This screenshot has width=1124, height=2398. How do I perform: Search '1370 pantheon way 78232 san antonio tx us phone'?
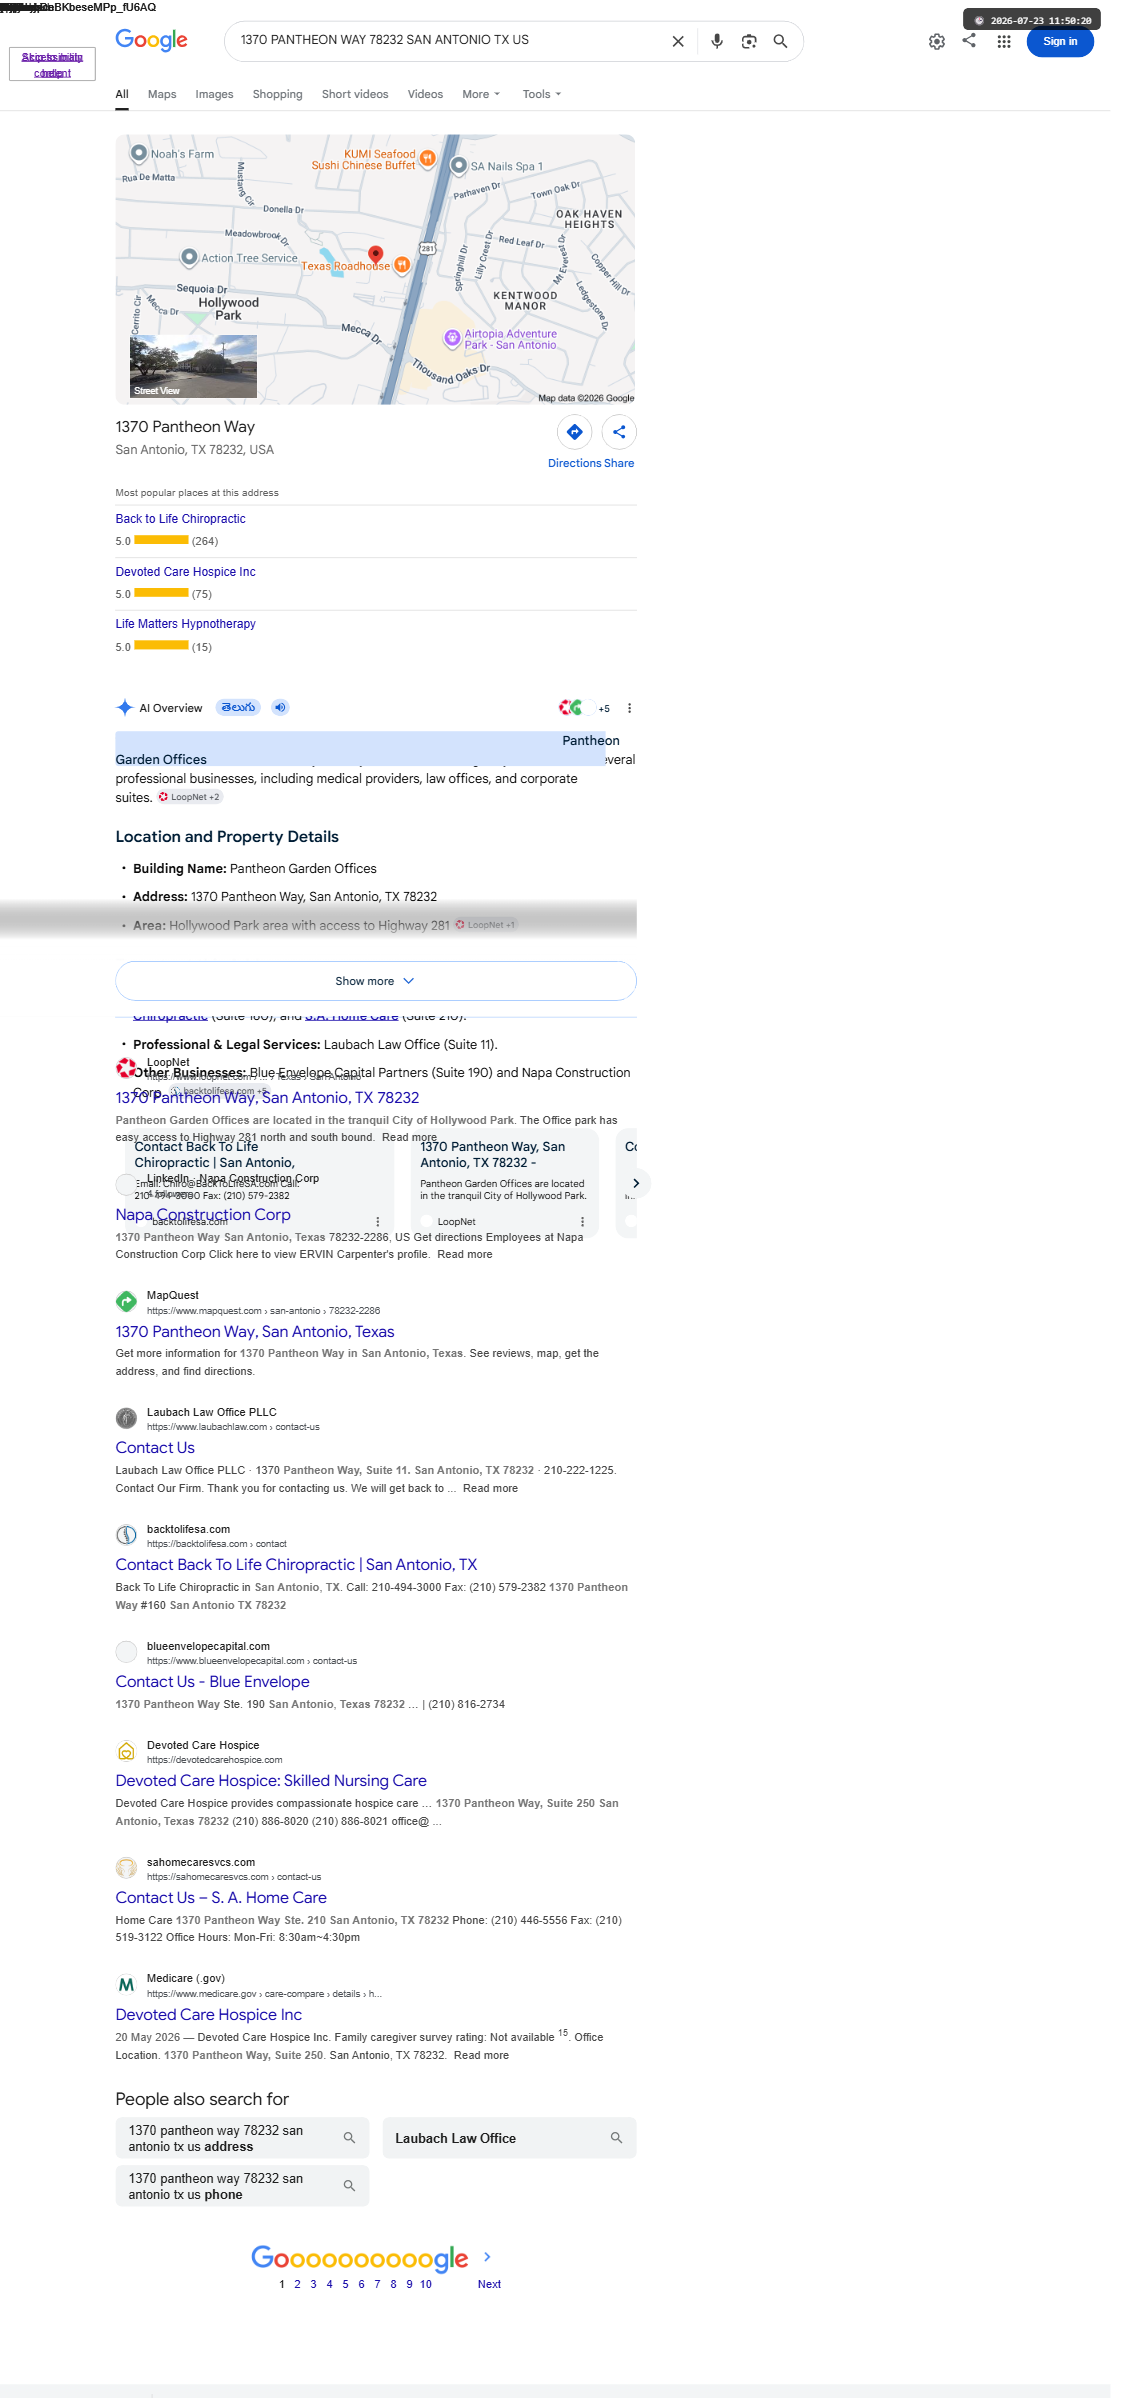(x=242, y=2186)
